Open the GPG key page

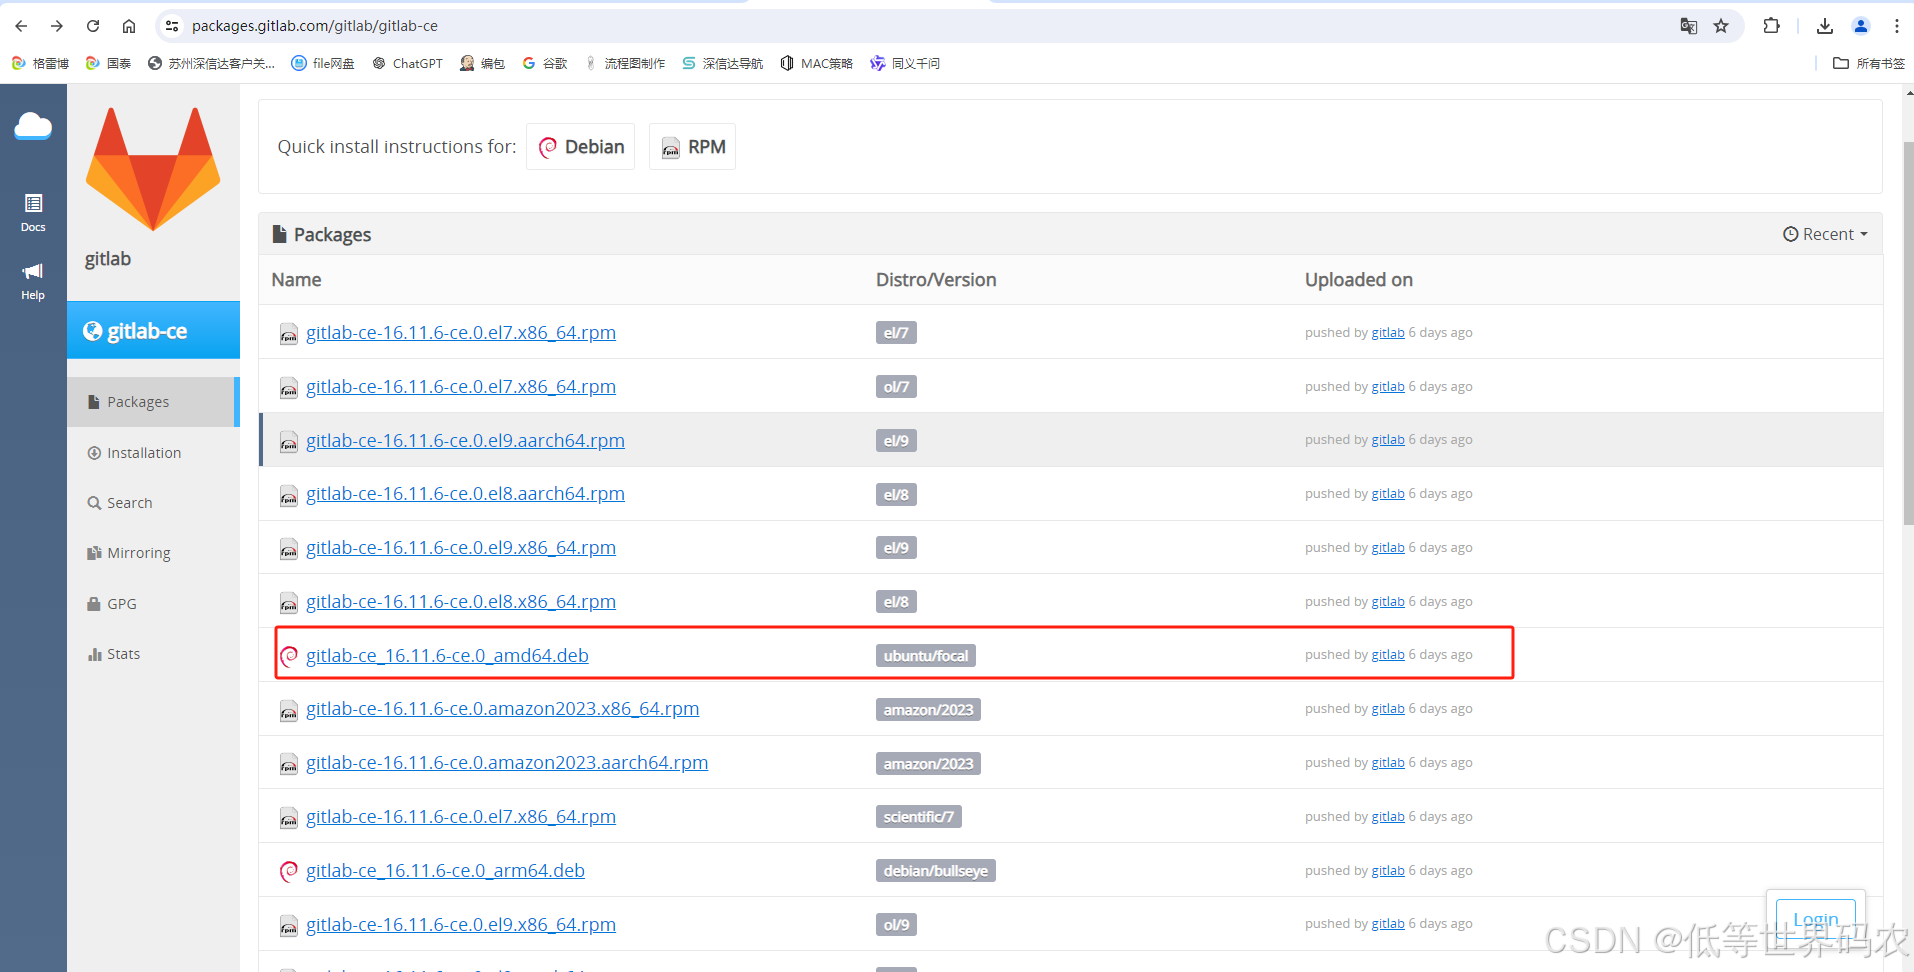tap(121, 603)
